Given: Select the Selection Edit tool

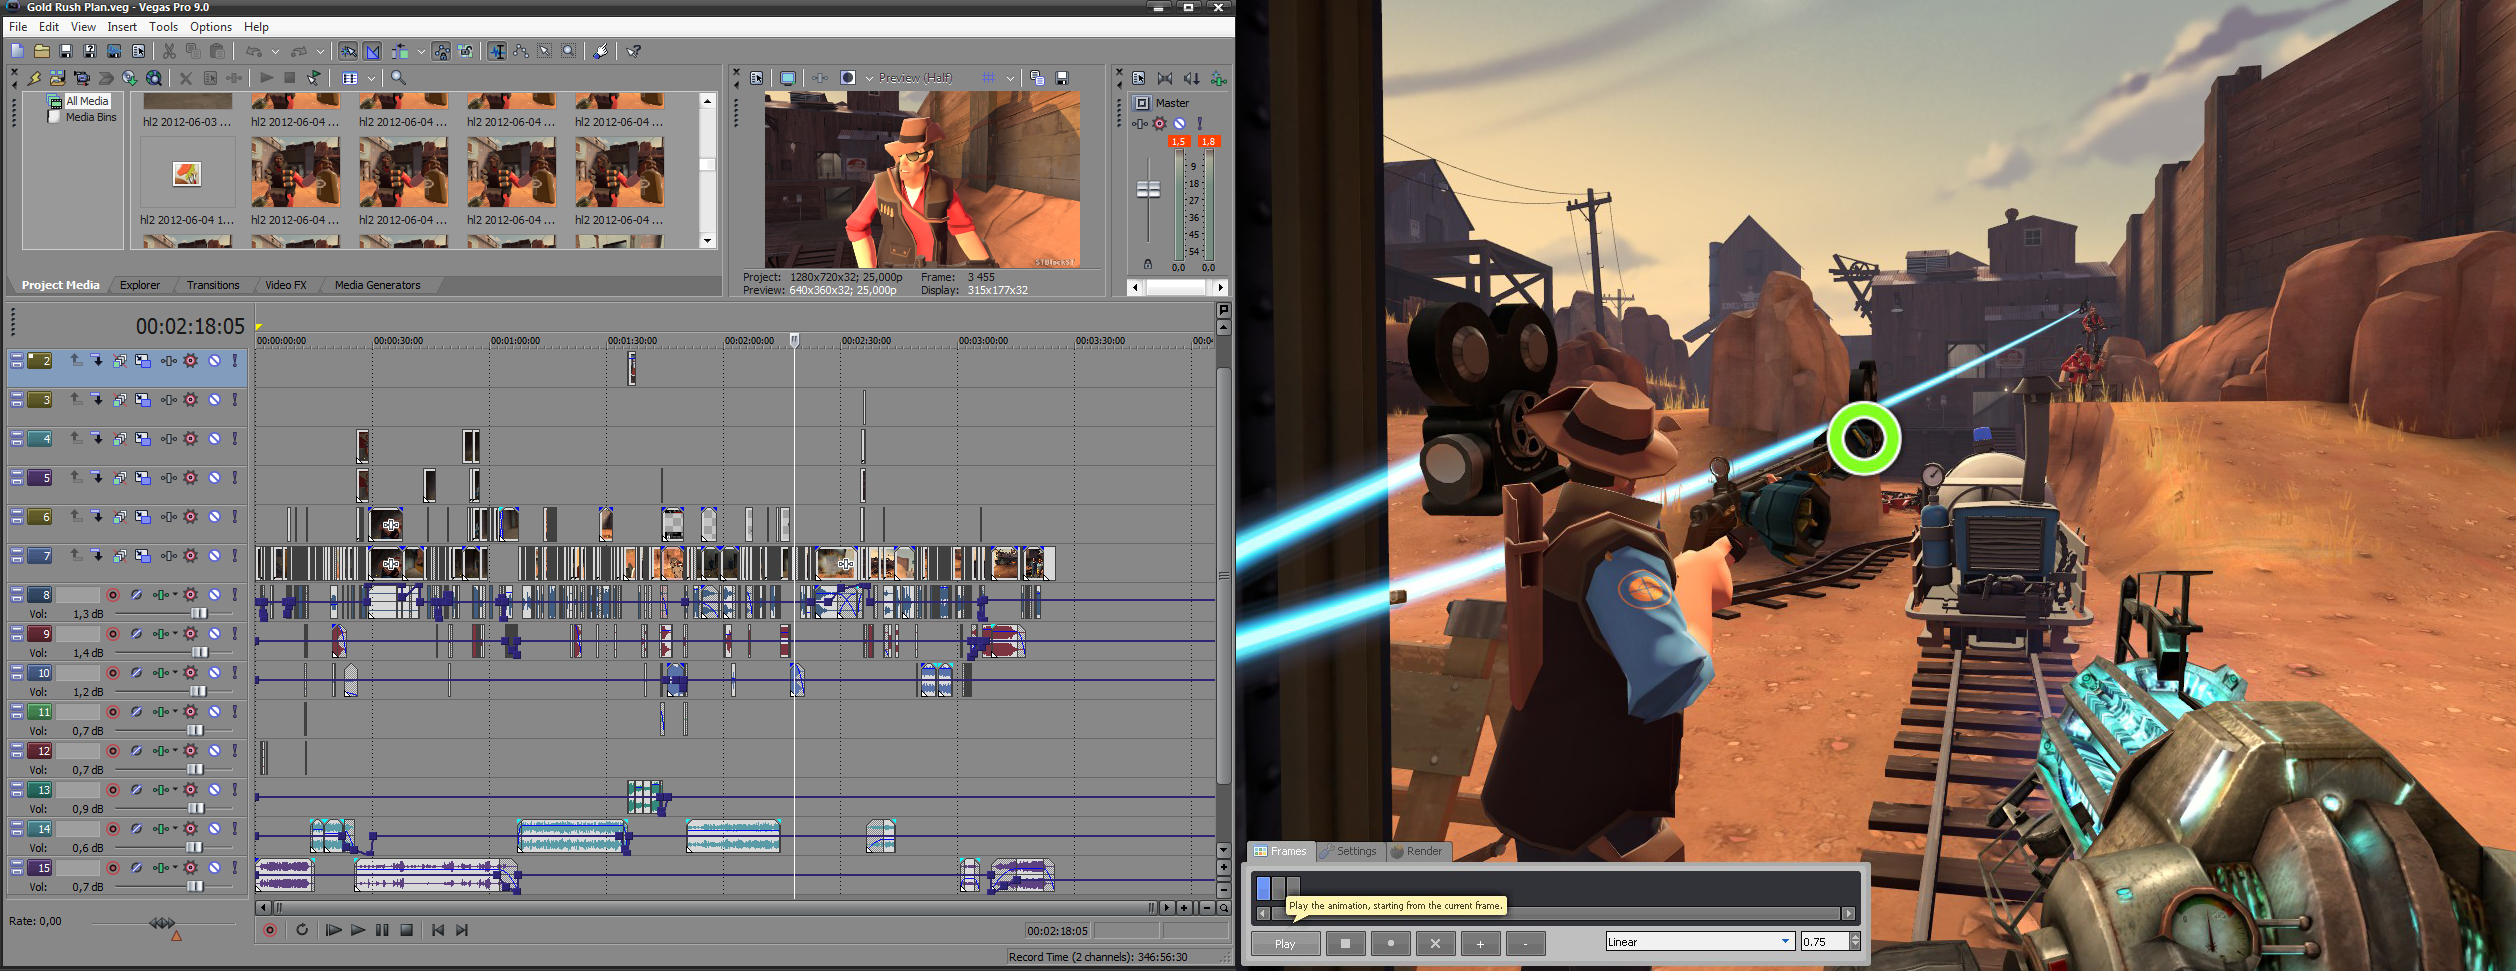Looking at the screenshot, I should (x=544, y=51).
